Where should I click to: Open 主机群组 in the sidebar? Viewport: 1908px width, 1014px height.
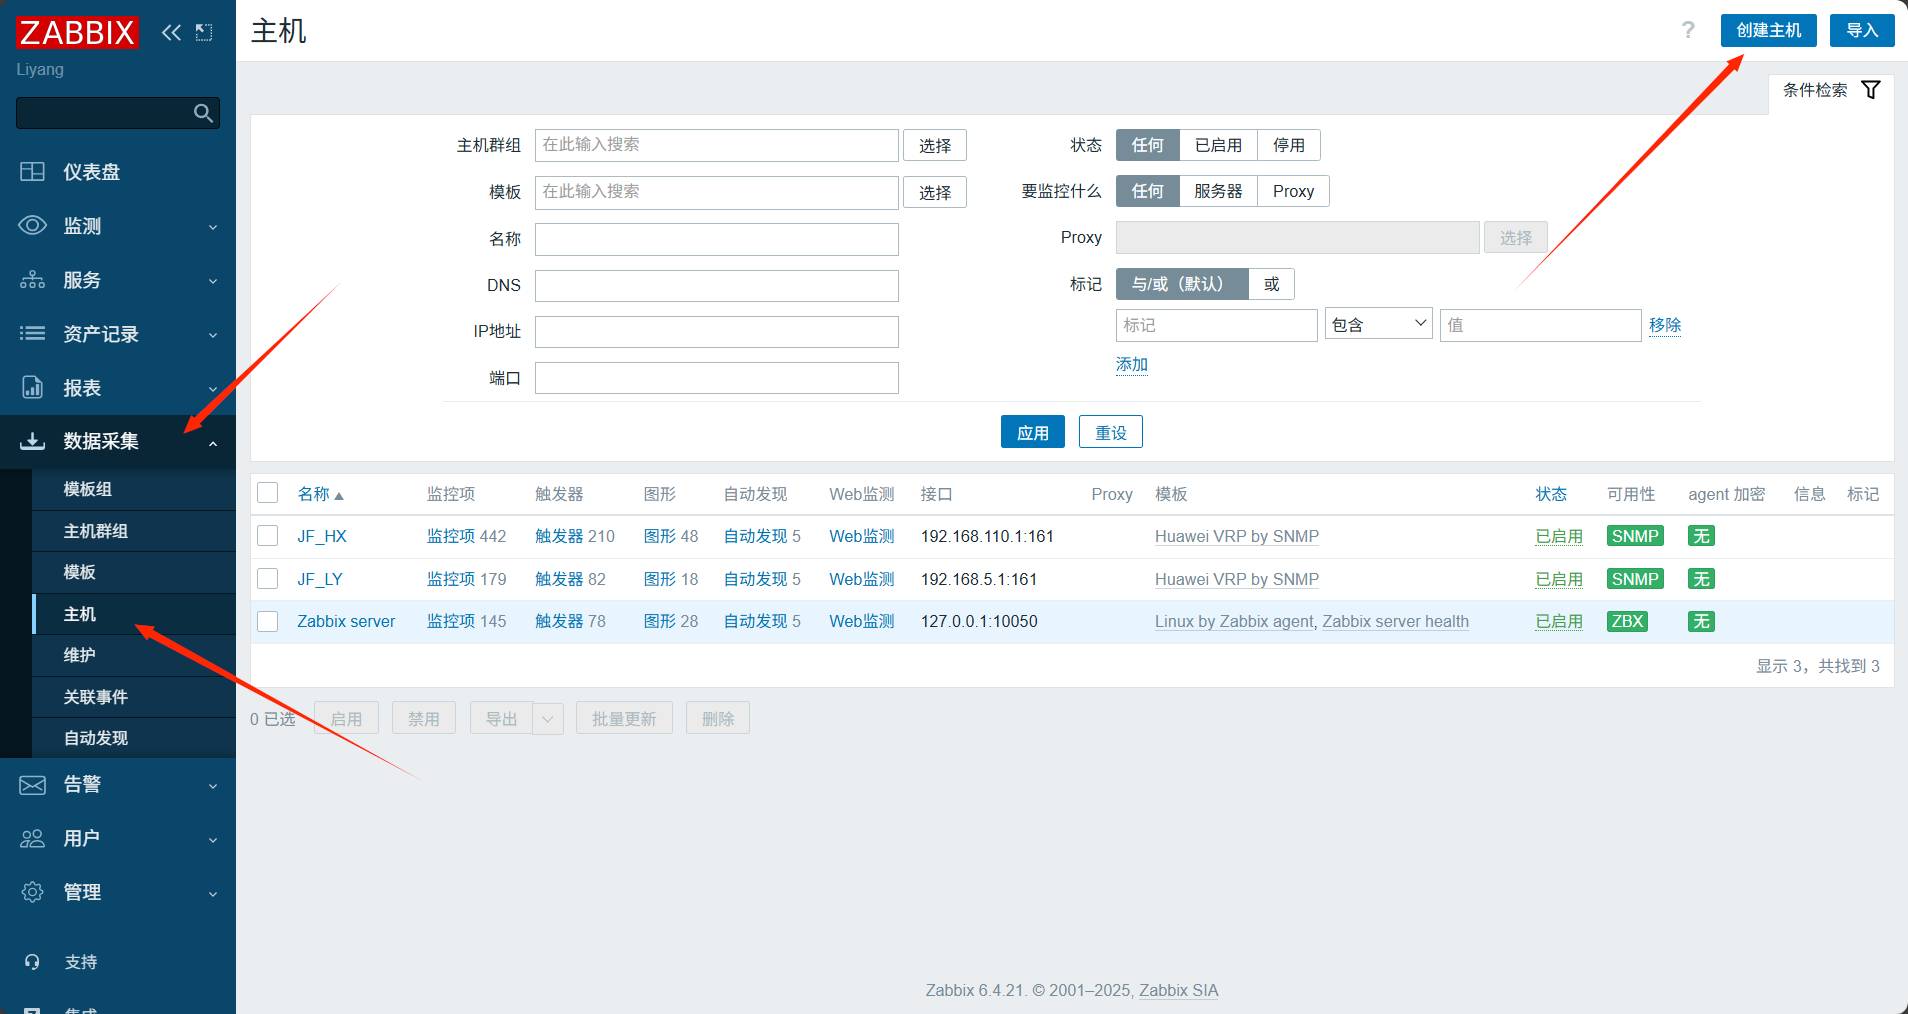point(134,531)
